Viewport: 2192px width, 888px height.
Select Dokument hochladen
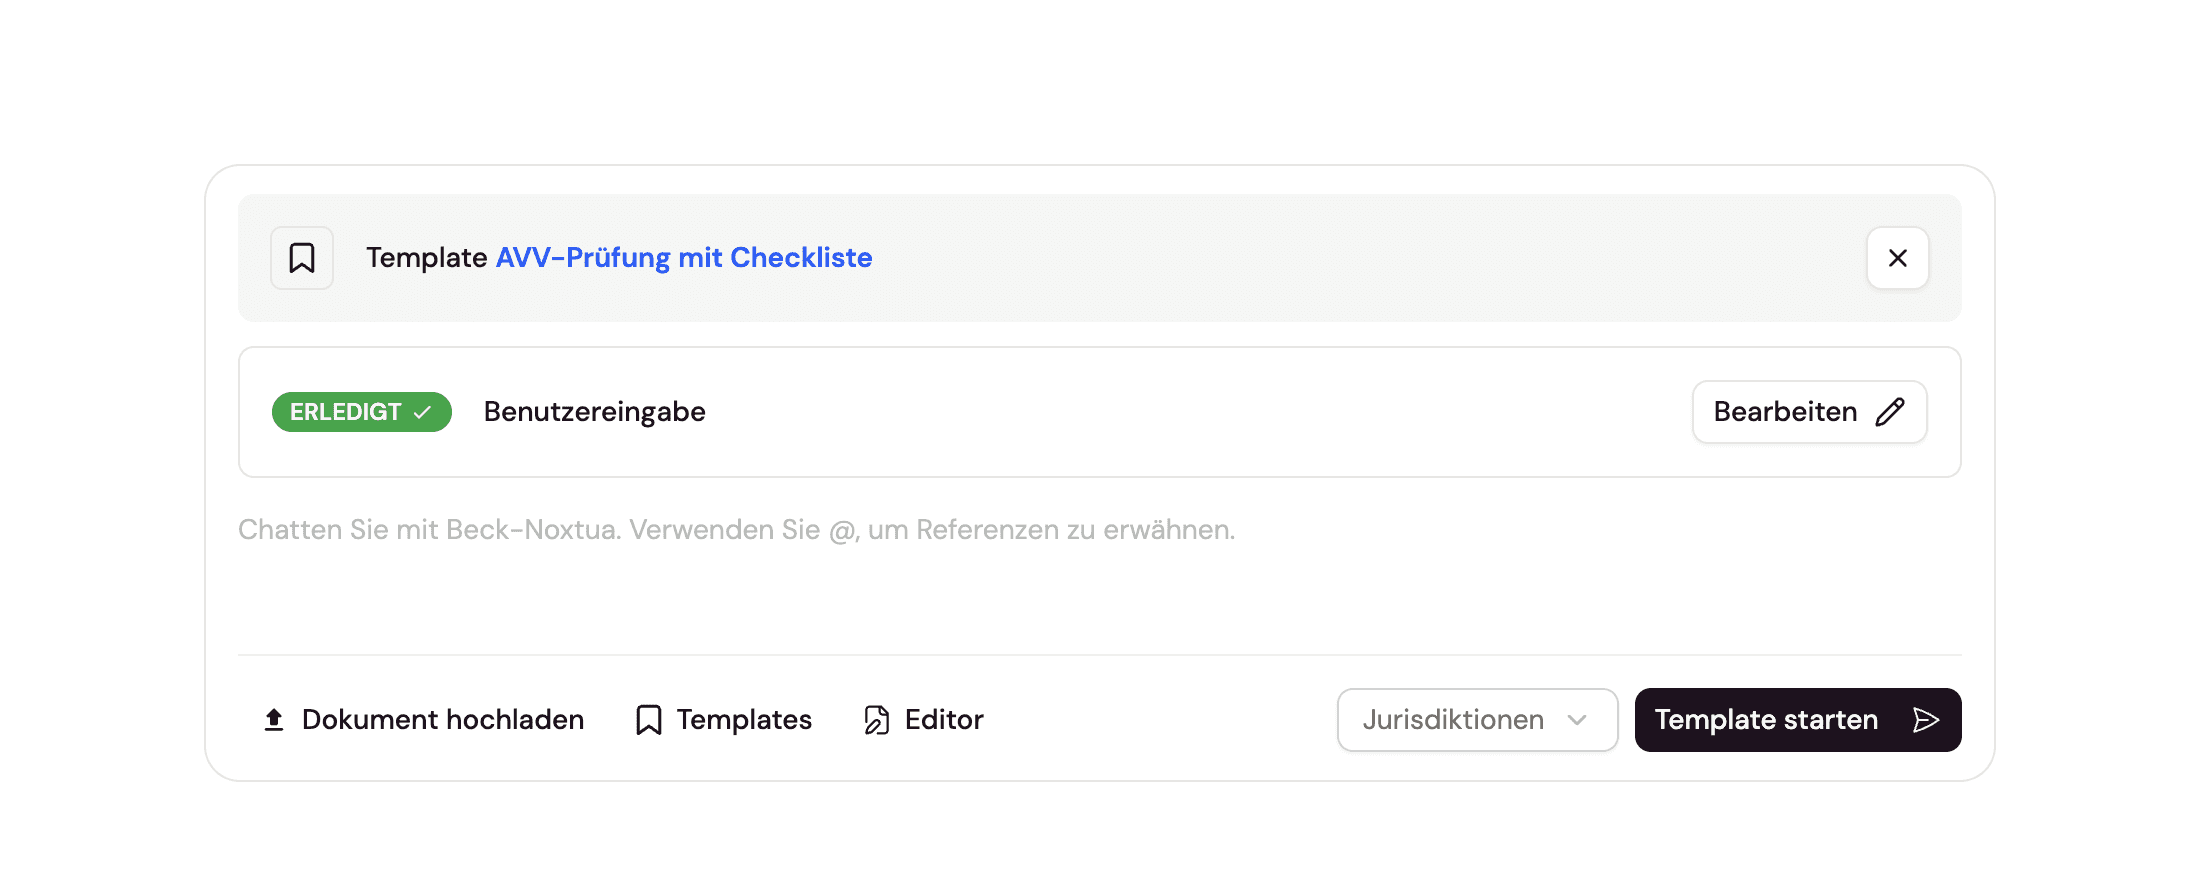(x=442, y=720)
